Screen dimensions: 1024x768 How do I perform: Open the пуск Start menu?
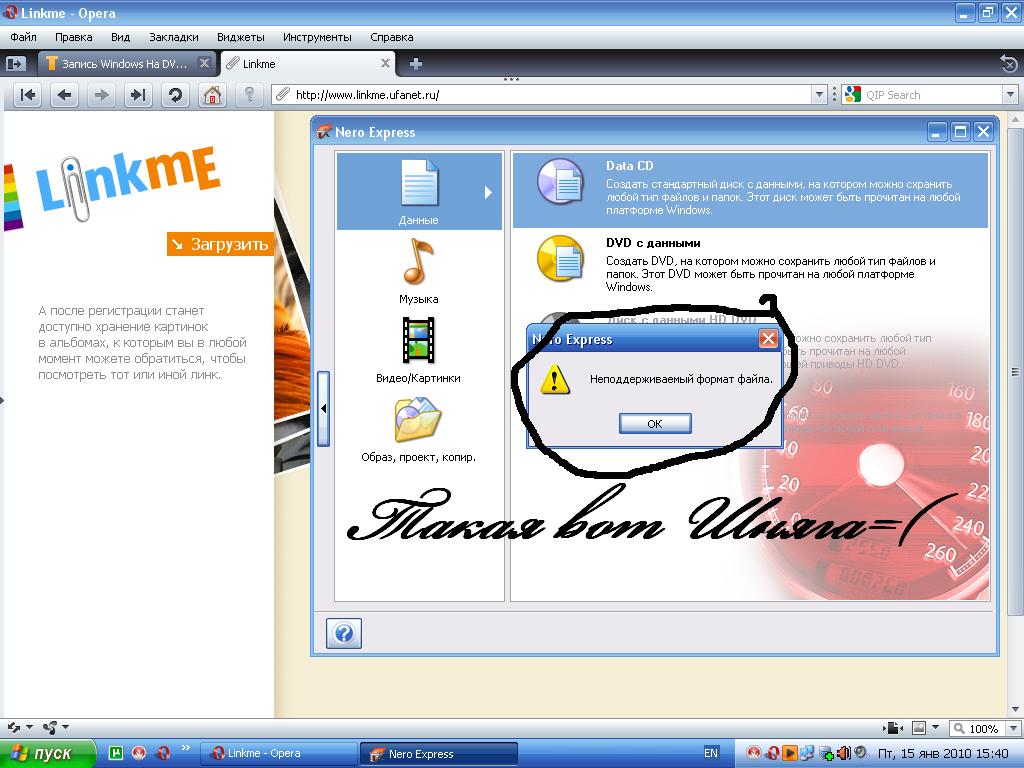click(x=47, y=754)
